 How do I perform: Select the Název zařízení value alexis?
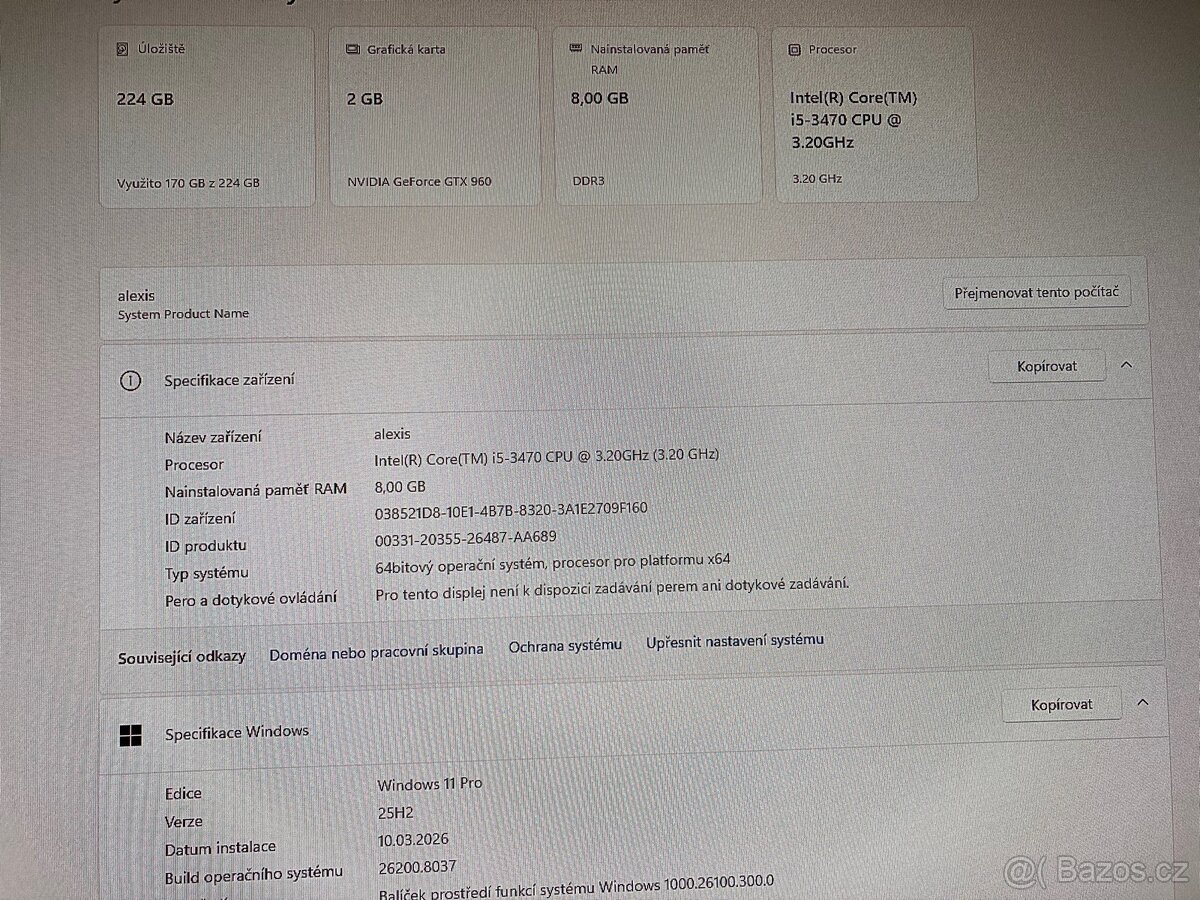coord(392,434)
